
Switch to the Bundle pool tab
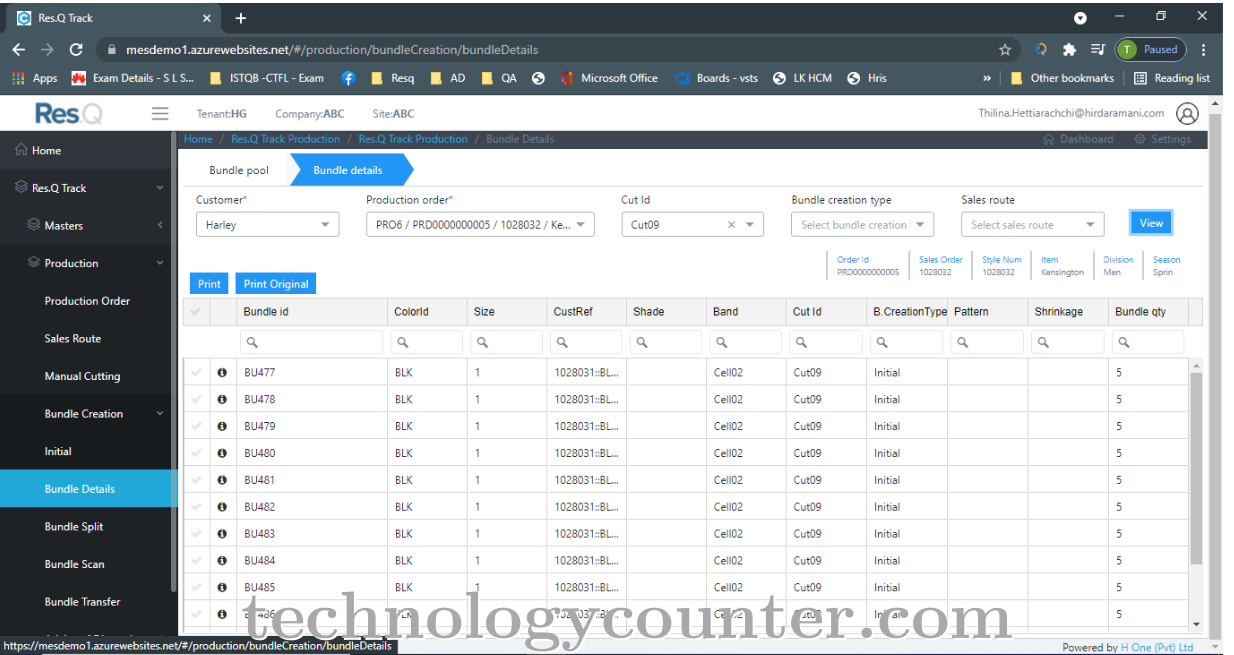[x=239, y=170]
